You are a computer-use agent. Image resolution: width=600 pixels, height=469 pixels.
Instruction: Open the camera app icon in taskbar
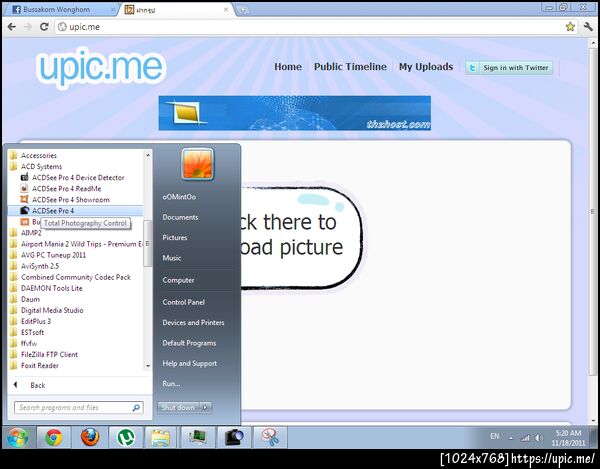[x=234, y=437]
